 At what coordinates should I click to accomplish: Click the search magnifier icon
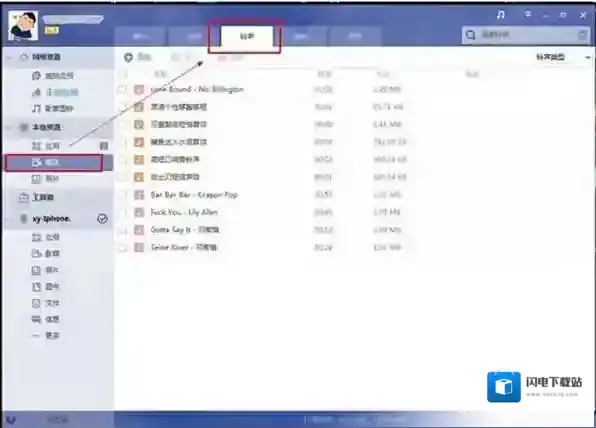pyautogui.click(x=471, y=35)
